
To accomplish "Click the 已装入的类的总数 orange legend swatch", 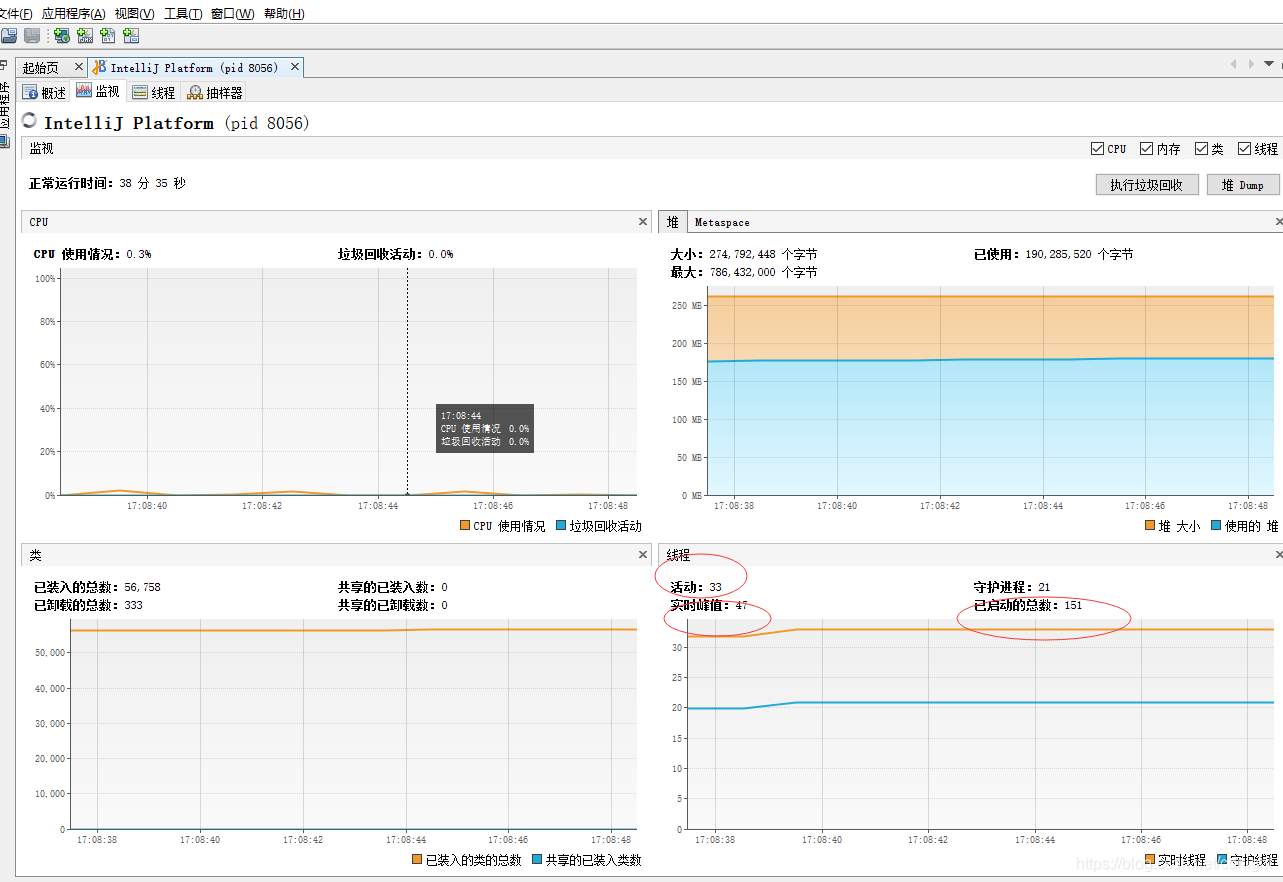I will [x=417, y=859].
